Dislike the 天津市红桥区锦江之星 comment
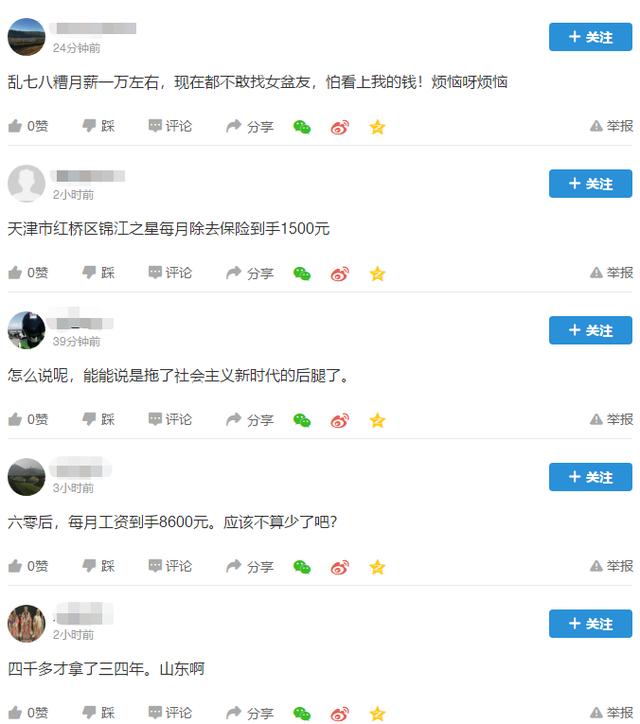This screenshot has height=724, width=640. point(98,272)
